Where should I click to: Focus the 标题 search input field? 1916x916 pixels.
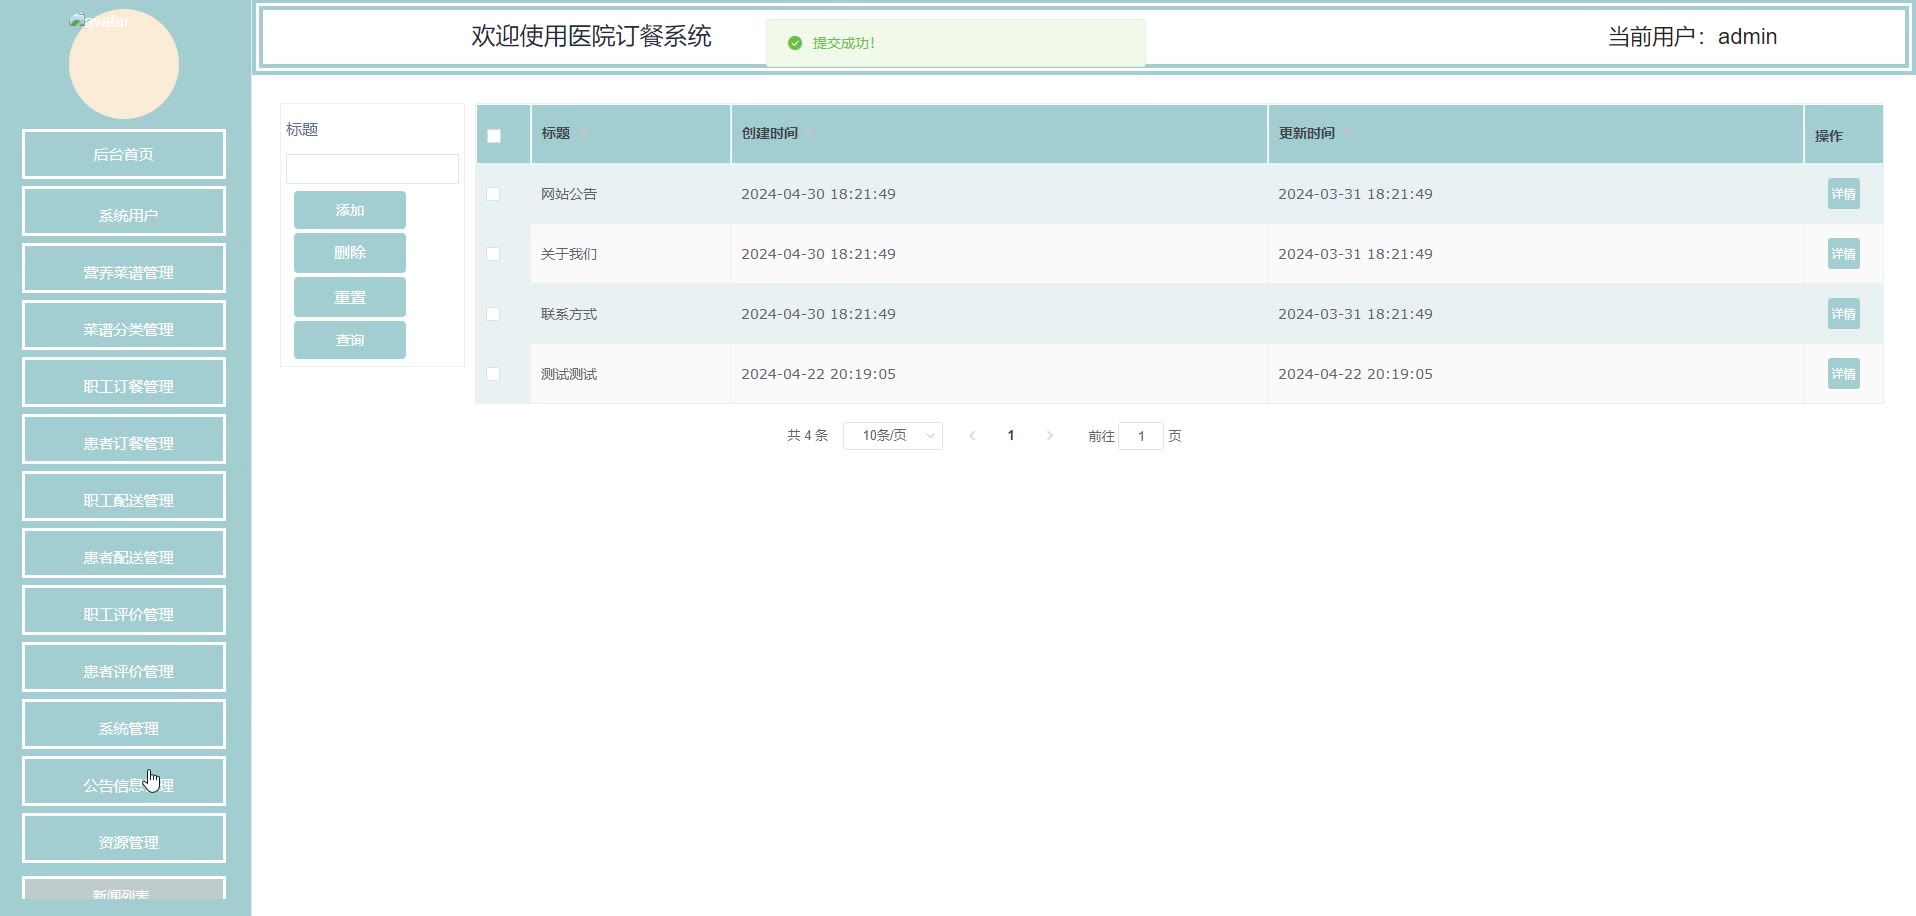pos(372,169)
